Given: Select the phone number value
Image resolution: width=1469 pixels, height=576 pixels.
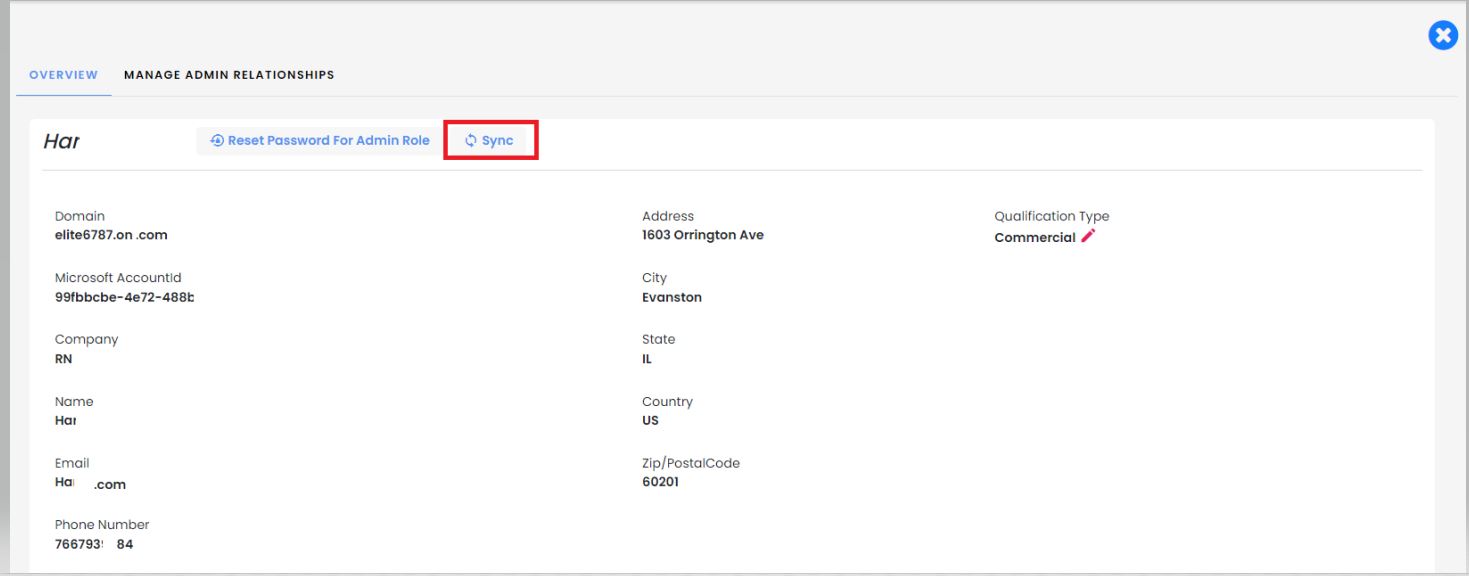Looking at the screenshot, I should 94,545.
